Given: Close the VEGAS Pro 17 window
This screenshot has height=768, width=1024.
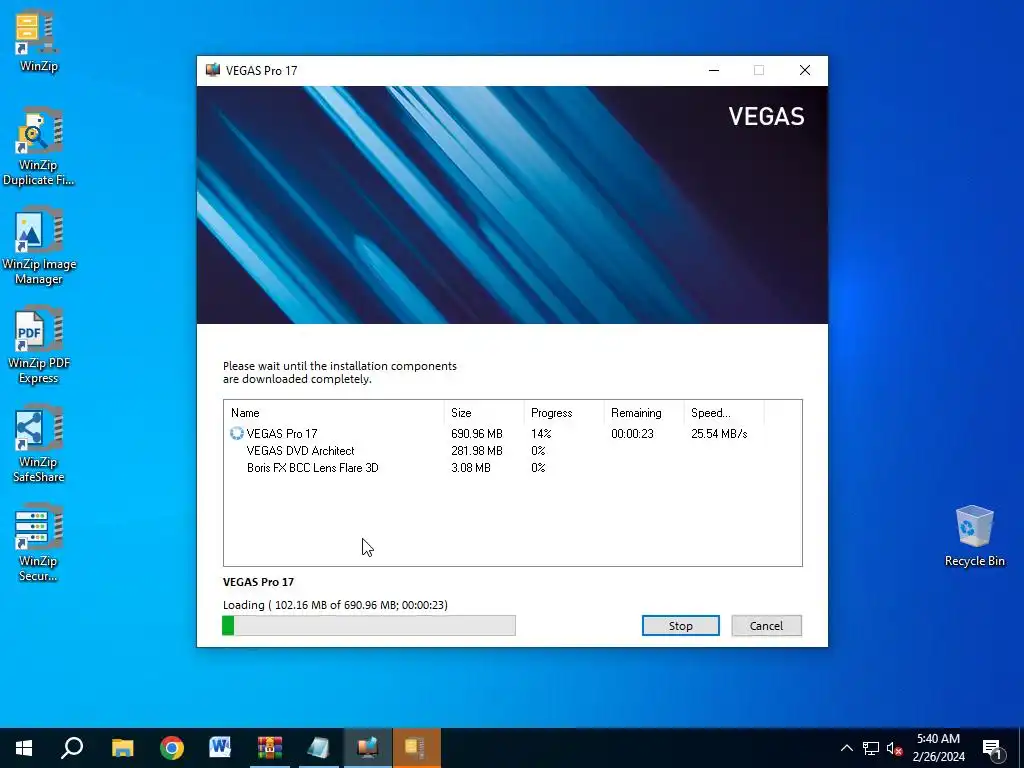Looking at the screenshot, I should 805,70.
